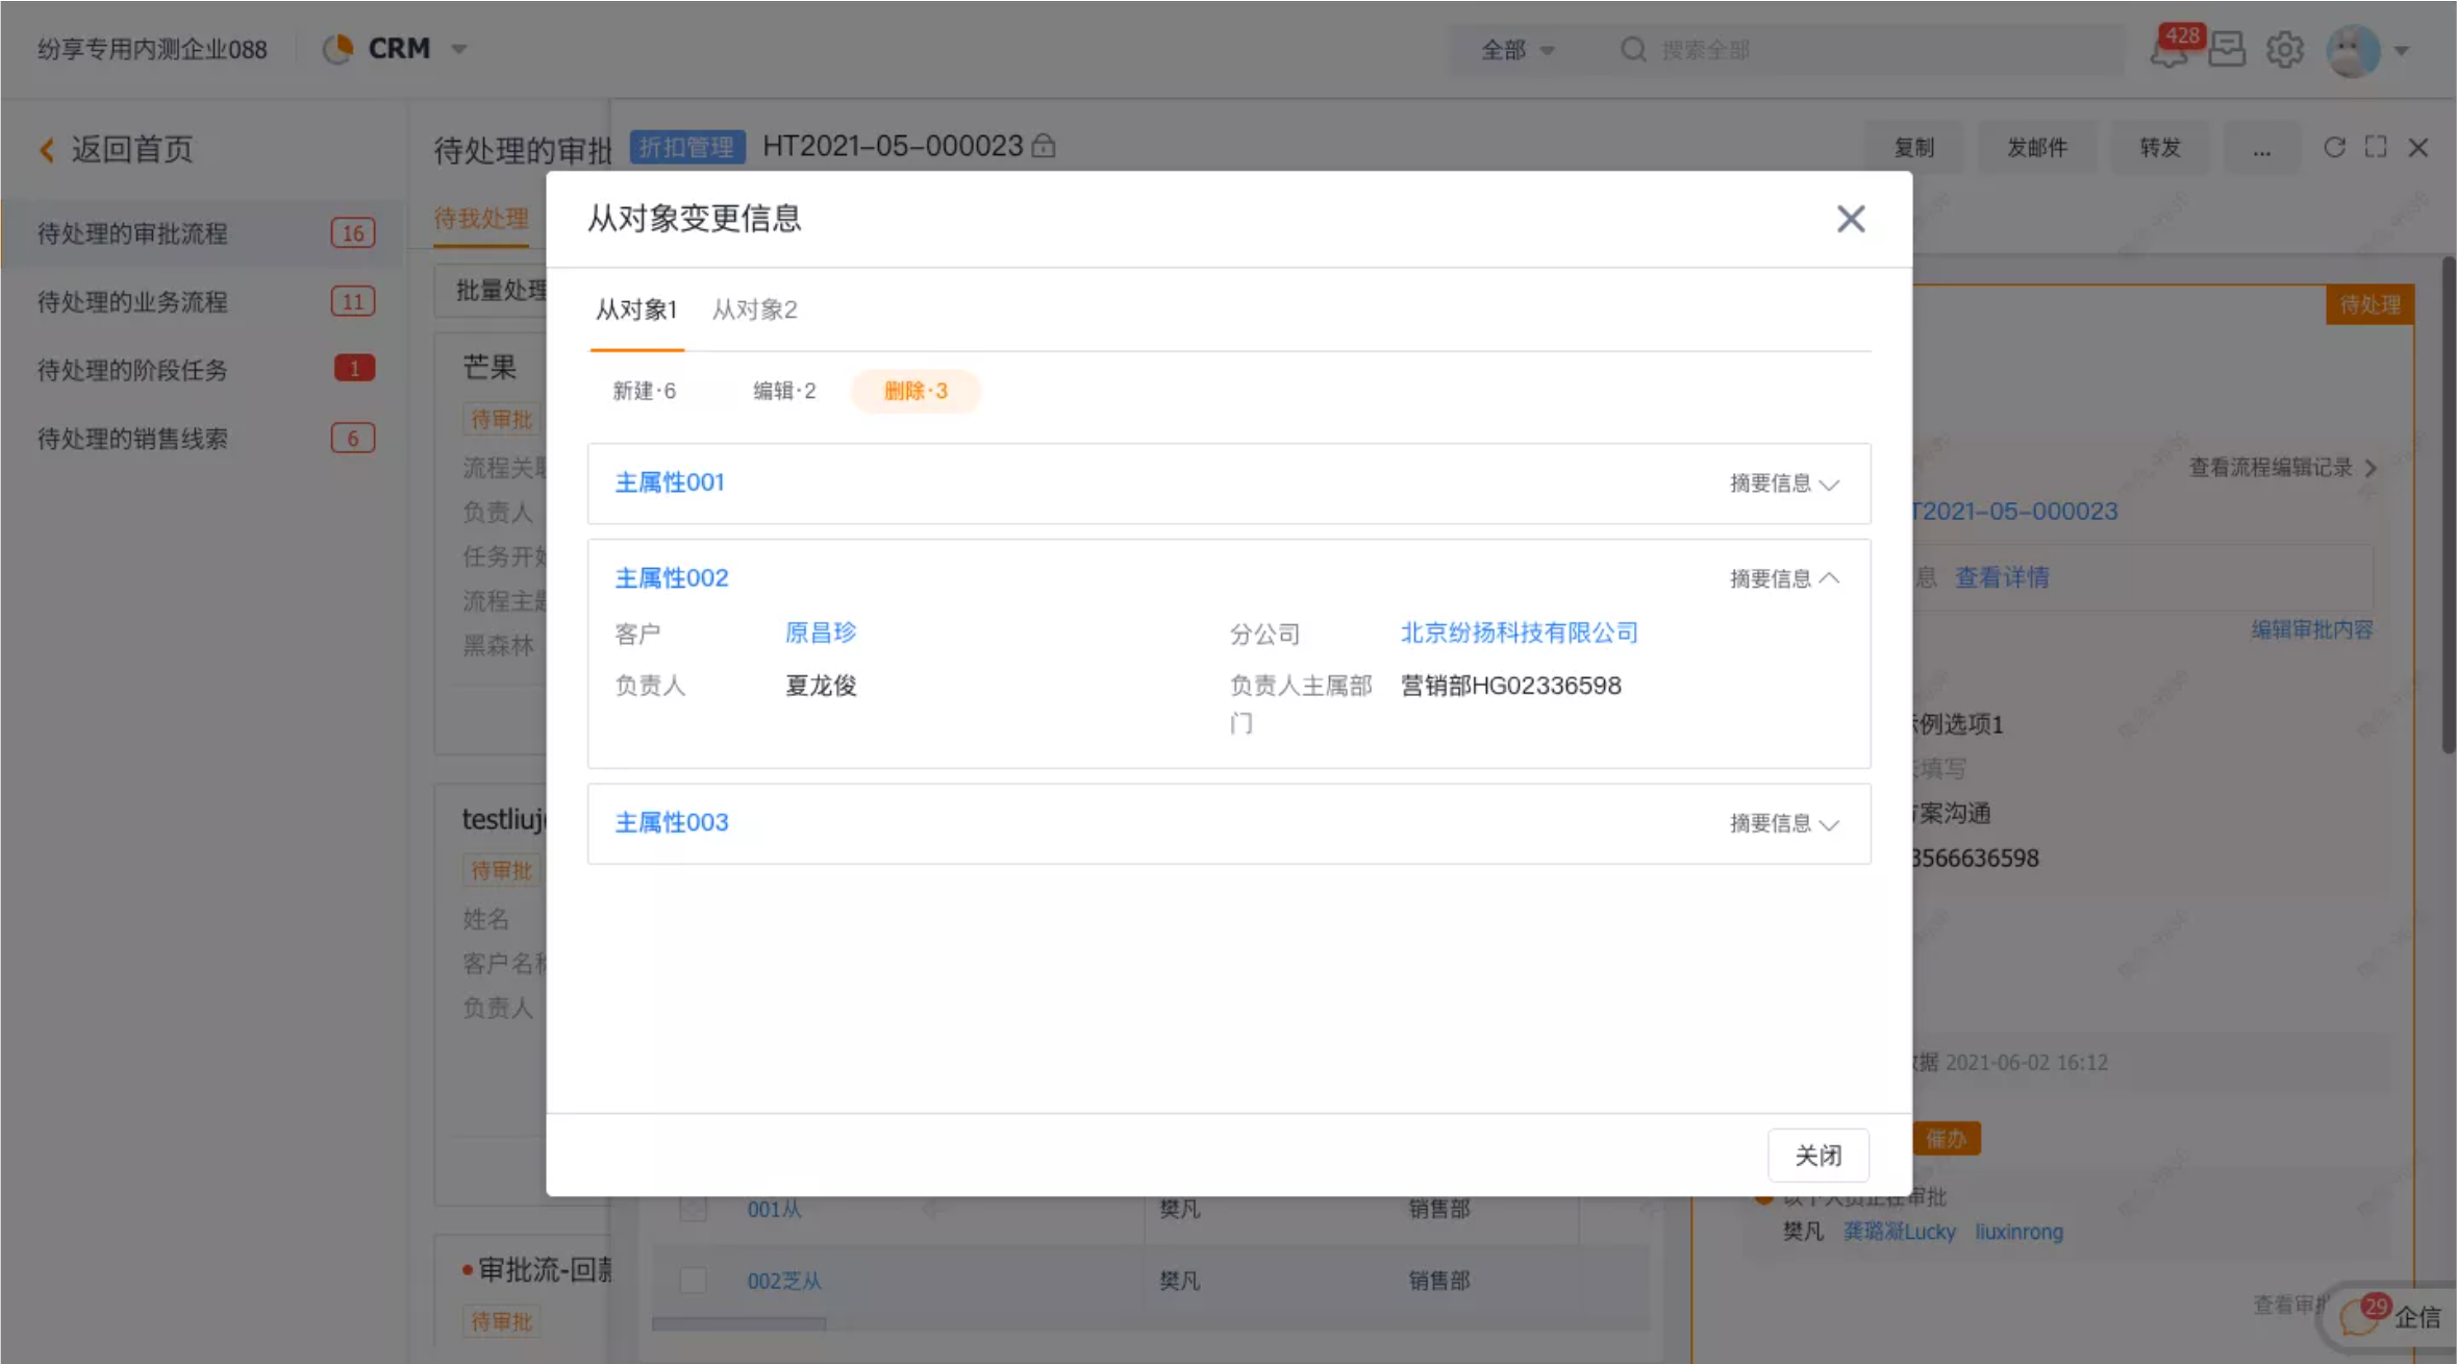The height and width of the screenshot is (1364, 2458).
Task: Click approver link liuxinrong
Action: click(x=2019, y=1232)
